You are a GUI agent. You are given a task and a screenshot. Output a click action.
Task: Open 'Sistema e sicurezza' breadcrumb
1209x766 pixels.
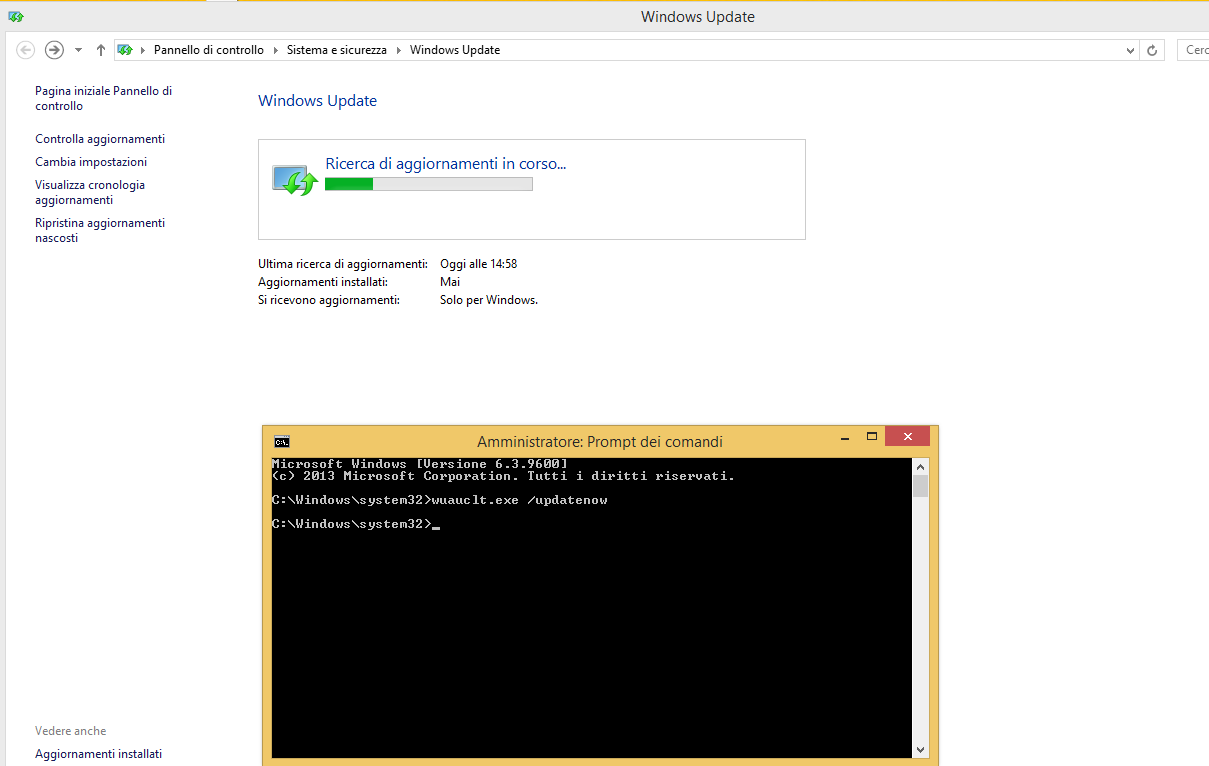pos(337,50)
